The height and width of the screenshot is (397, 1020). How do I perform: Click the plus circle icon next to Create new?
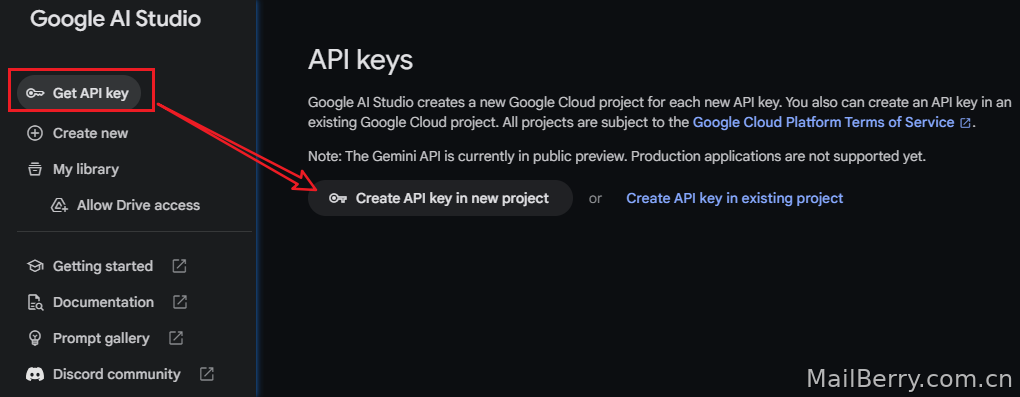34,133
